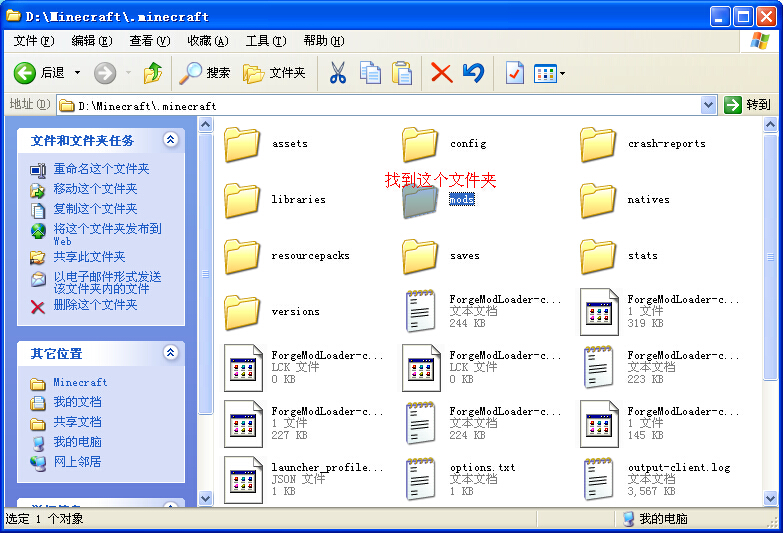Select the 145 KB ForgeModLoader file
Image resolution: width=783 pixels, height=533 pixels.
(599, 424)
